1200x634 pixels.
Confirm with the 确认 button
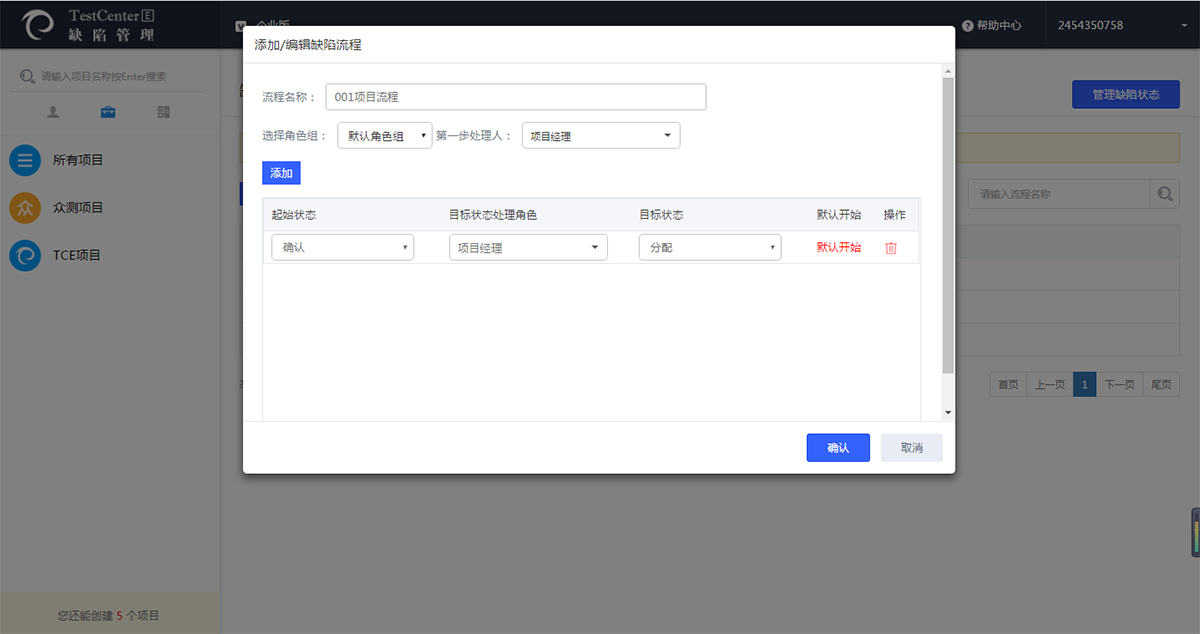click(x=838, y=448)
